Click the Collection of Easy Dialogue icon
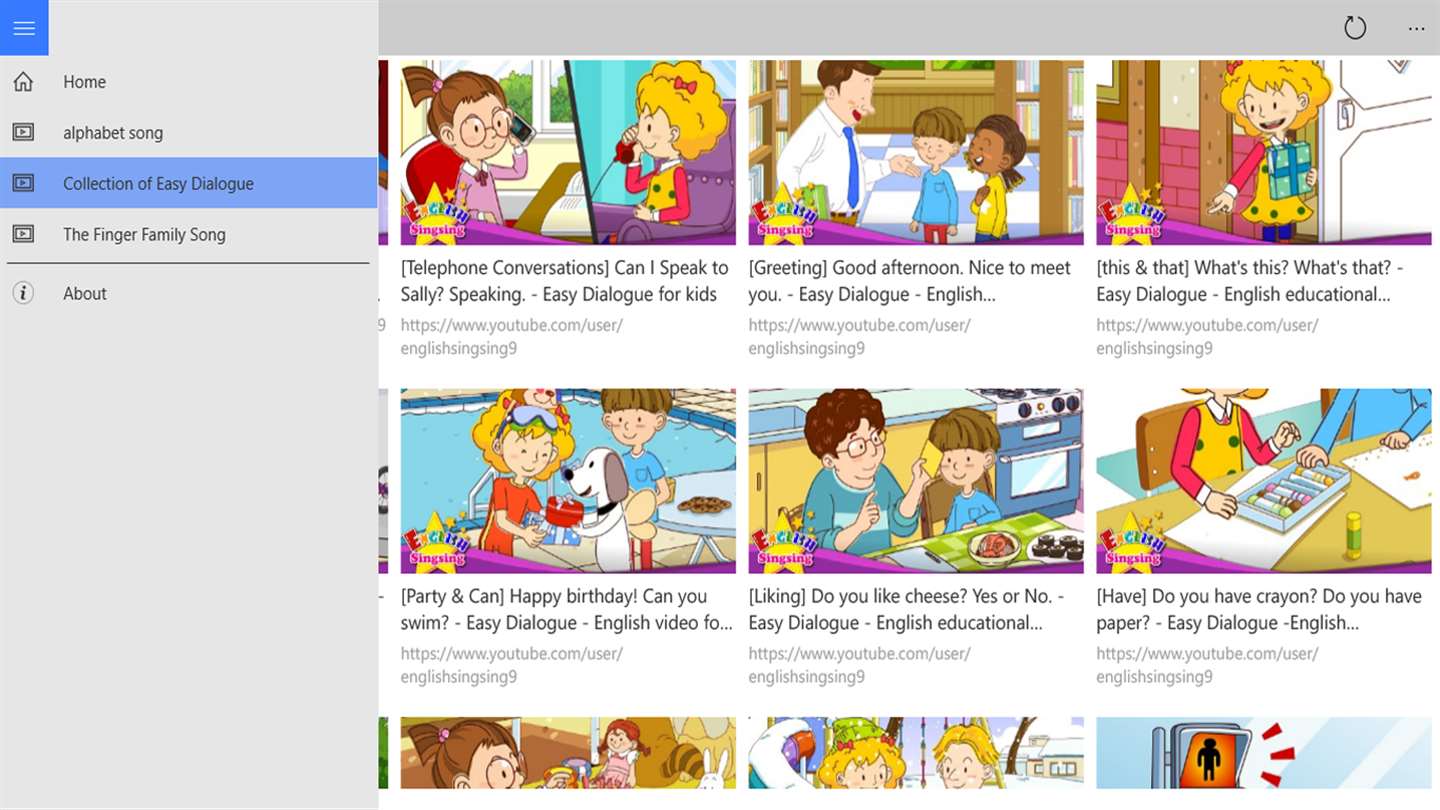 [x=23, y=183]
